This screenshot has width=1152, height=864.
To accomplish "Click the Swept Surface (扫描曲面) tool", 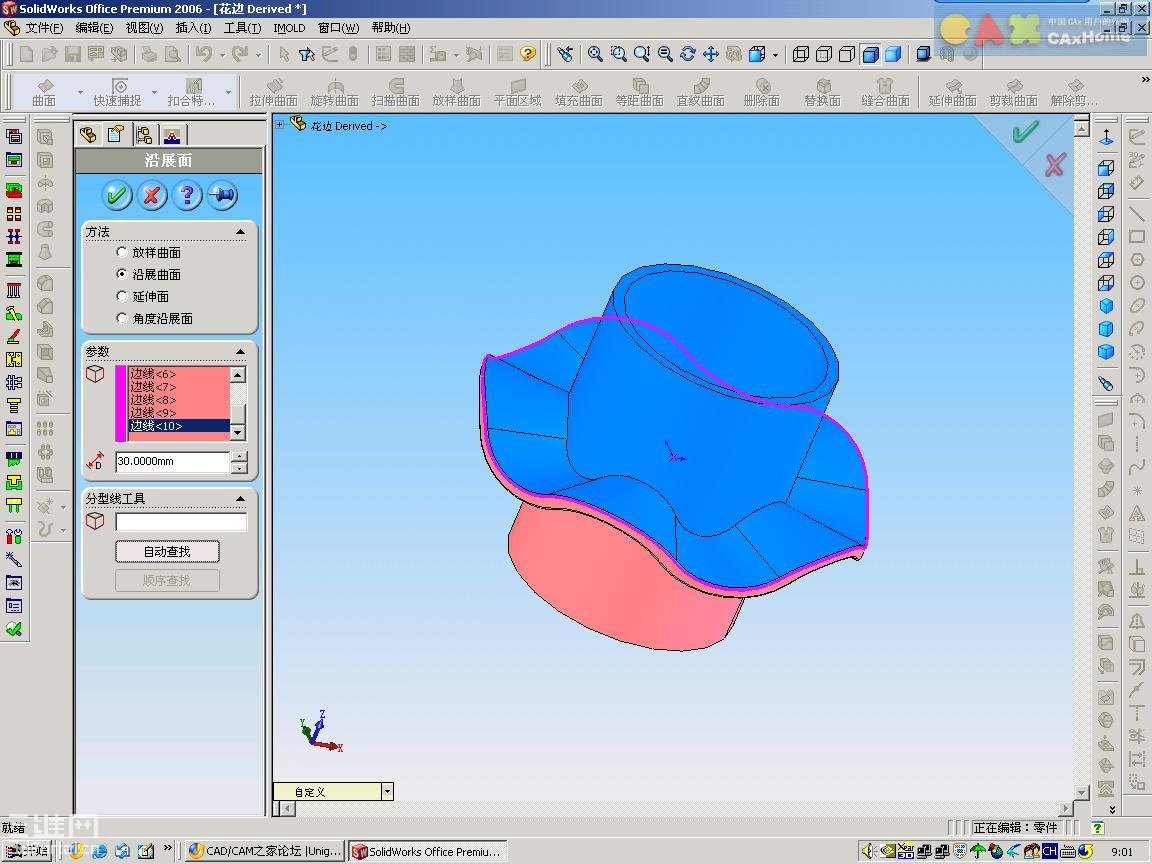I will click(395, 93).
